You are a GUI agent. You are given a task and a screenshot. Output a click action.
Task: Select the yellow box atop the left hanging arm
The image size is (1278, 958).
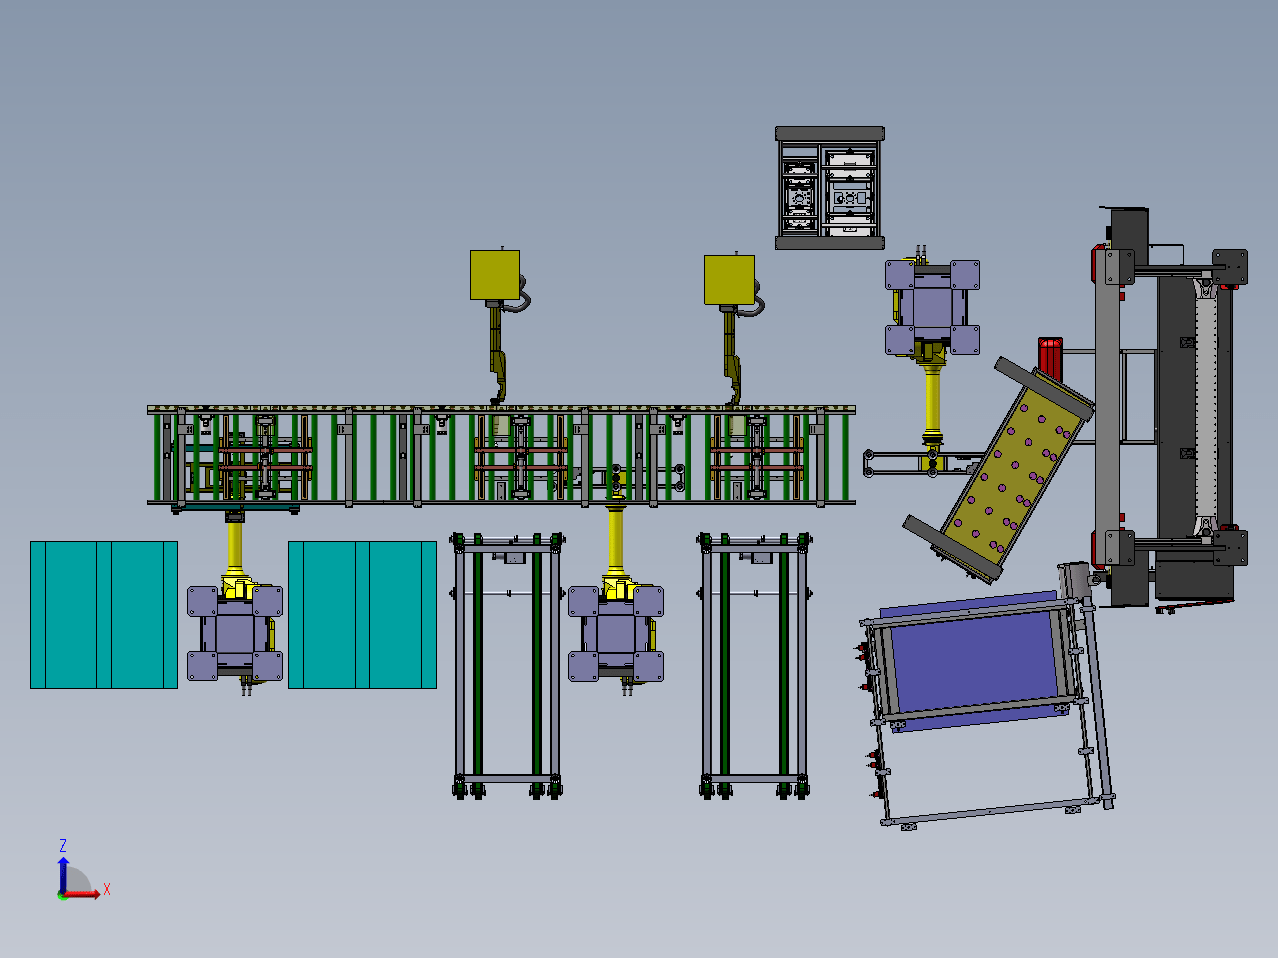point(495,275)
